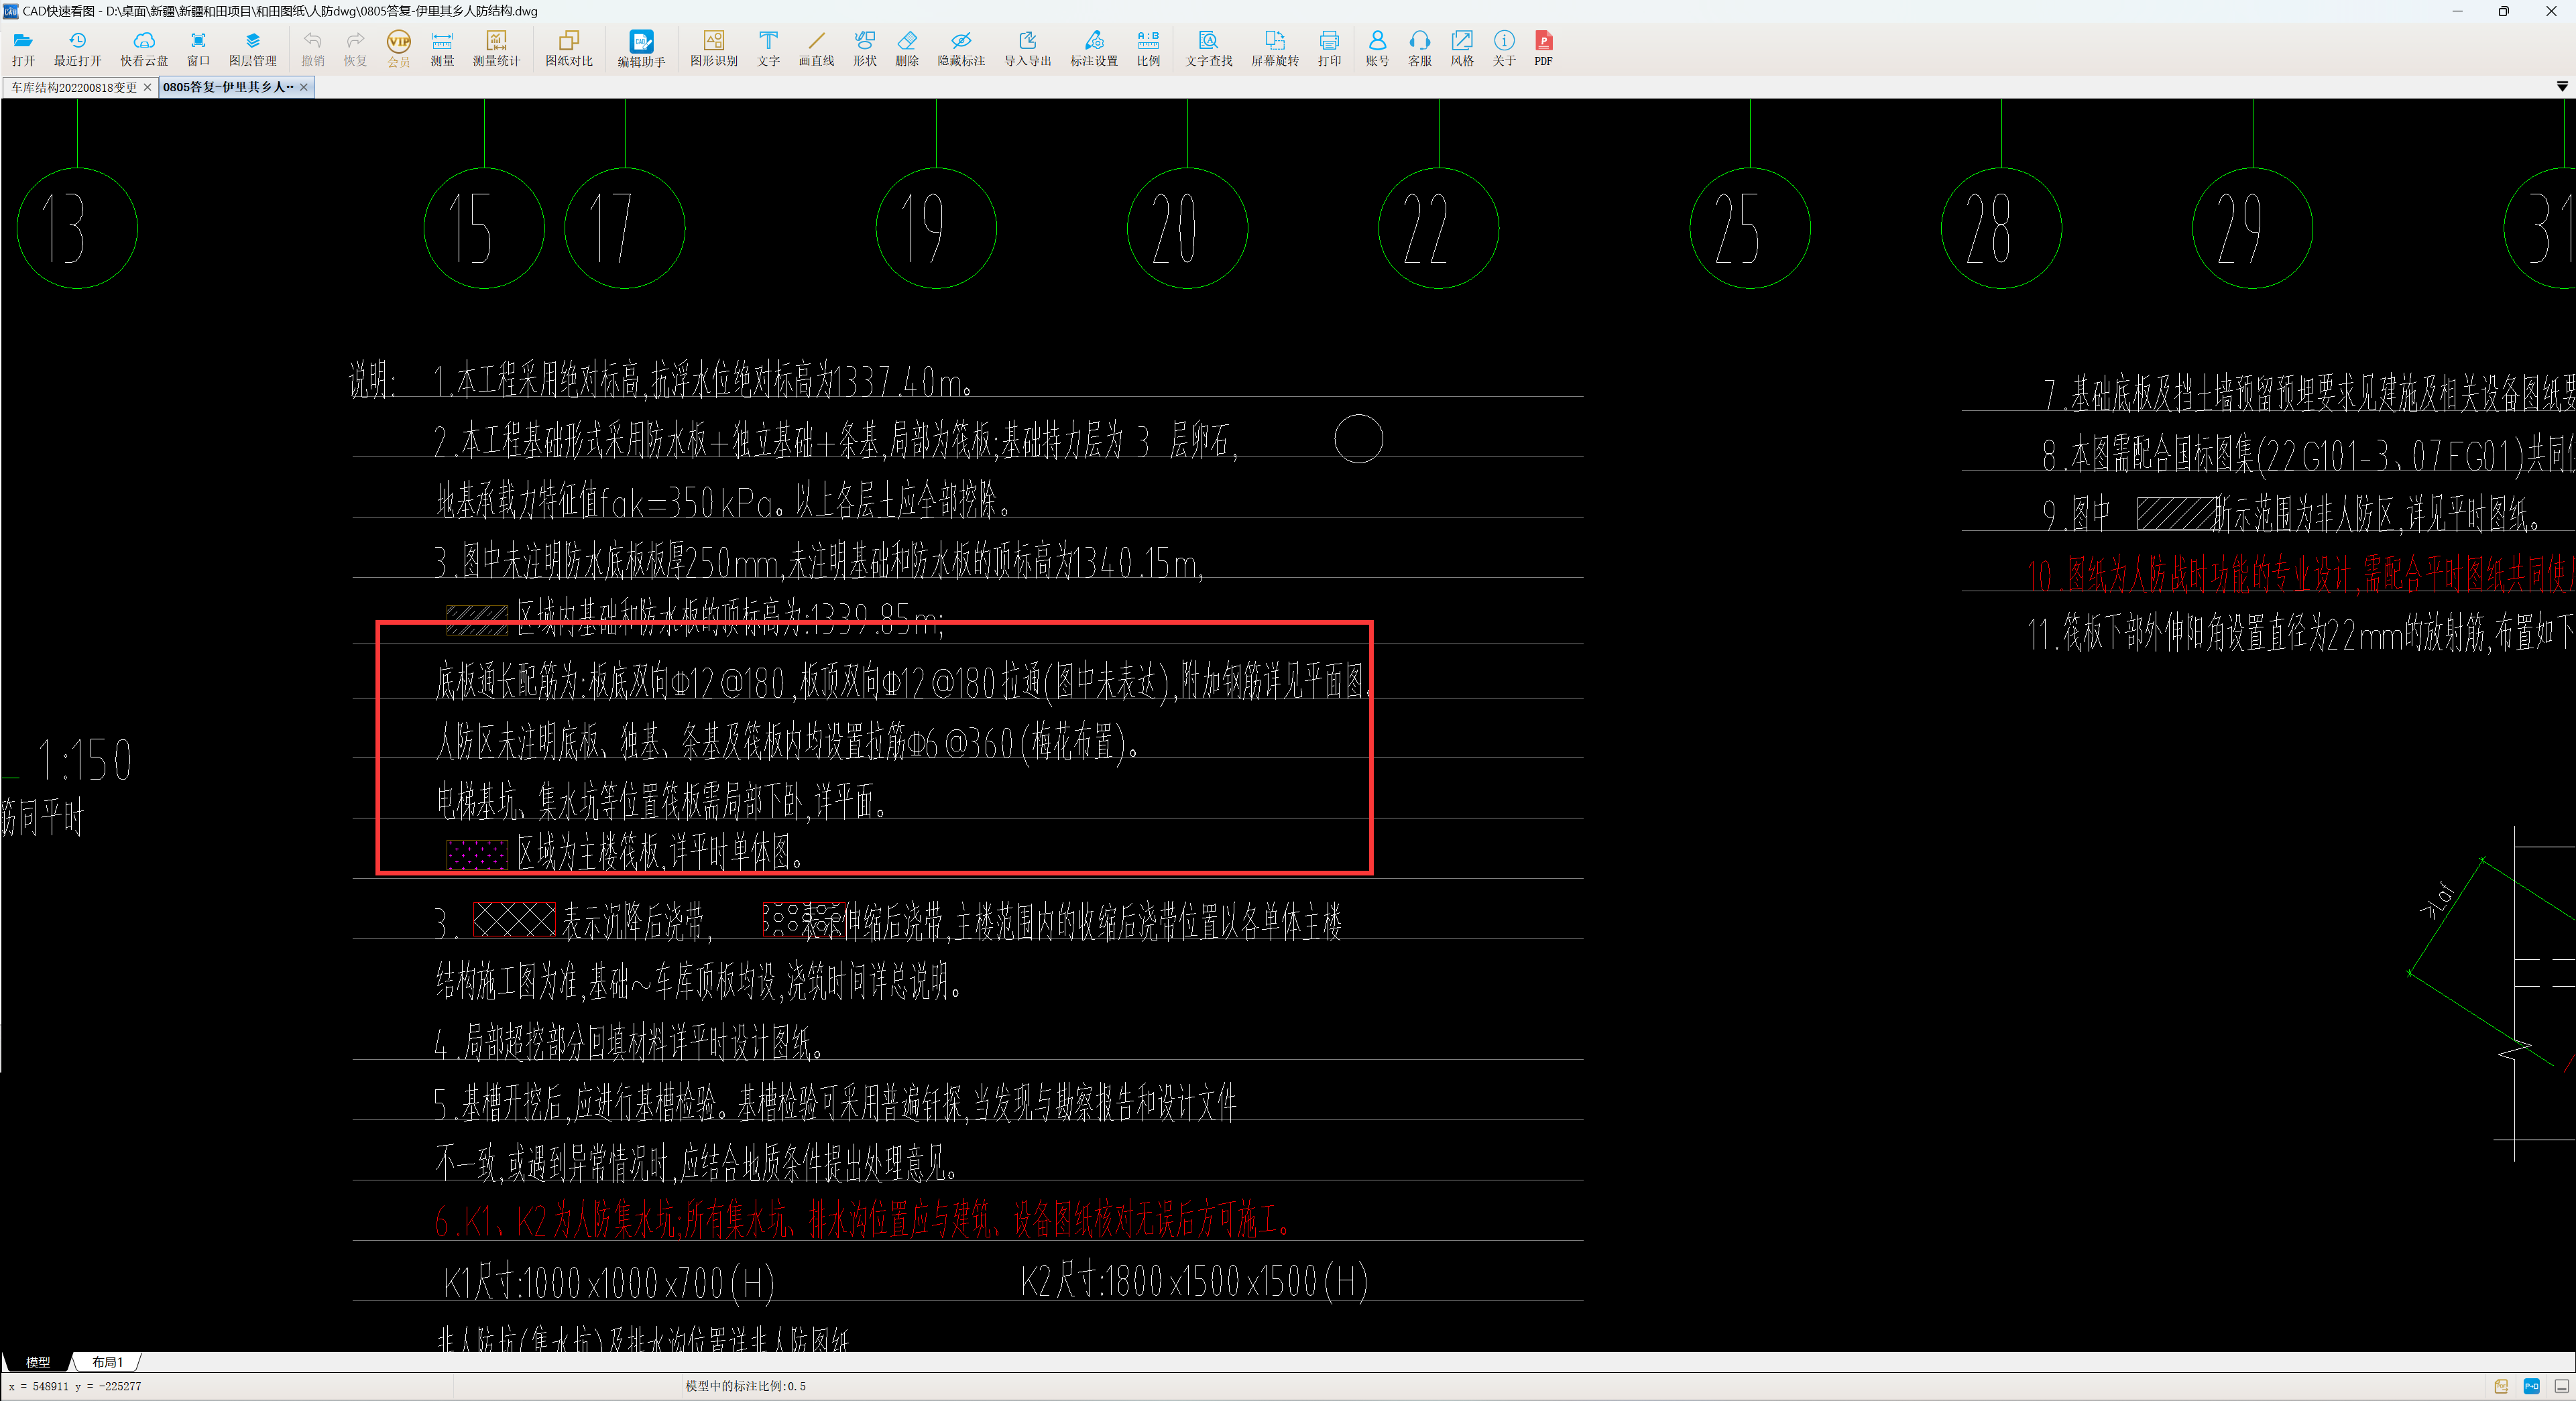Open 文字查找 text search
This screenshot has height=1401, width=2576.
(1209, 48)
